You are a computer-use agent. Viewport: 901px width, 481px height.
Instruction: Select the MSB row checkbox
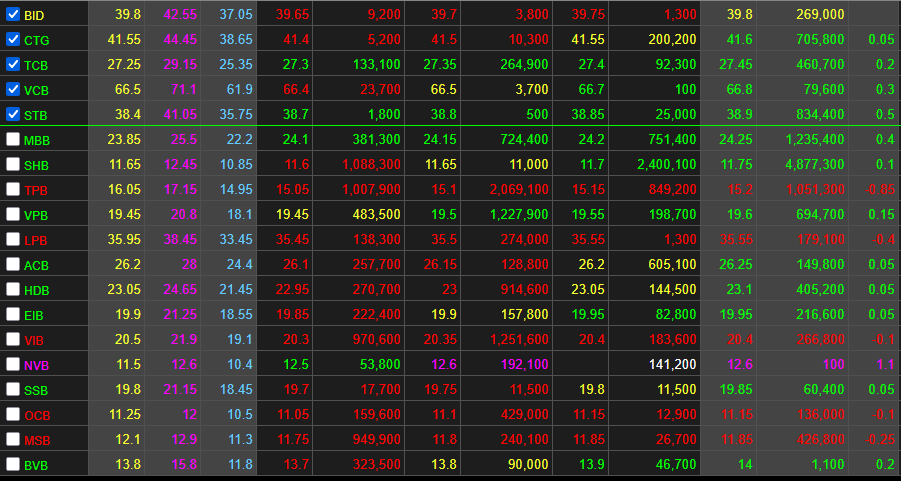pyautogui.click(x=13, y=439)
